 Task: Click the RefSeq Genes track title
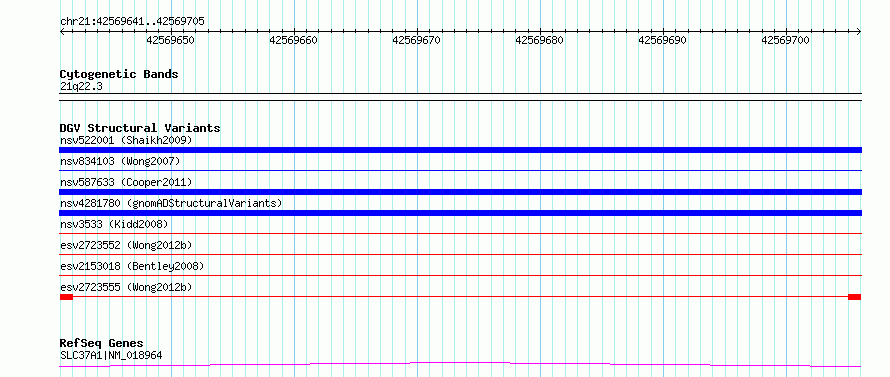point(102,344)
